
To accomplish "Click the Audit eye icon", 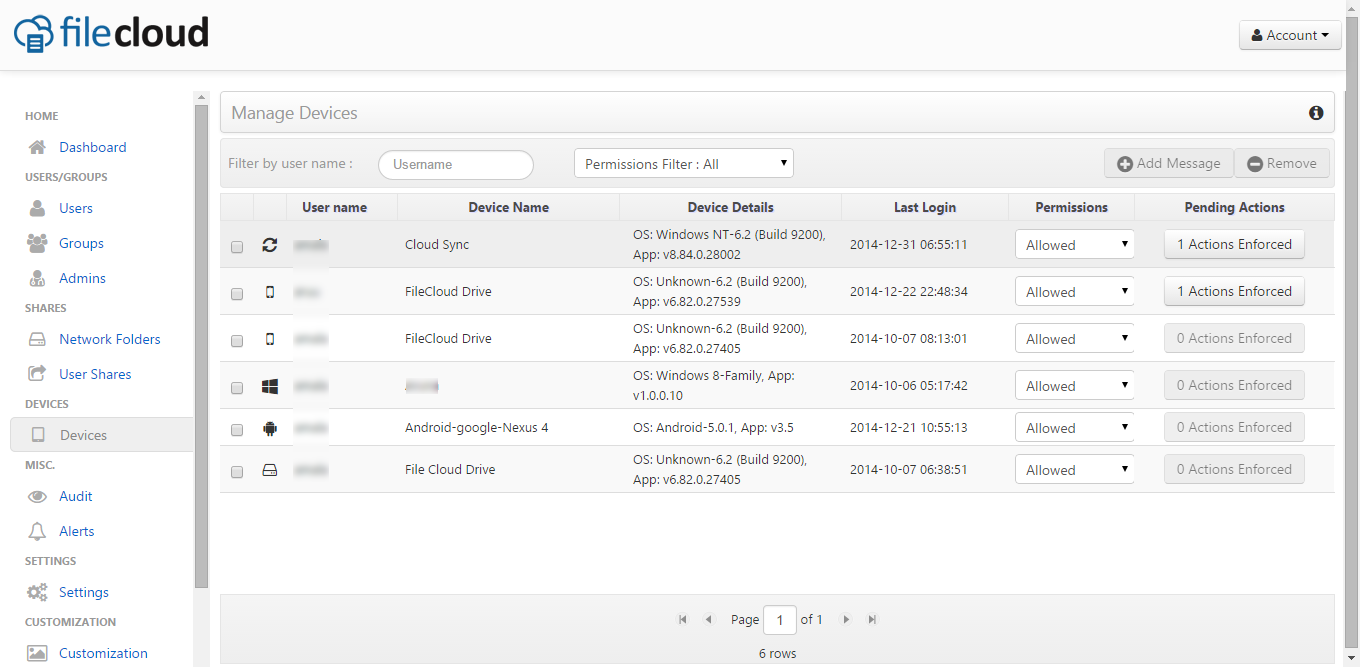I will (x=37, y=496).
